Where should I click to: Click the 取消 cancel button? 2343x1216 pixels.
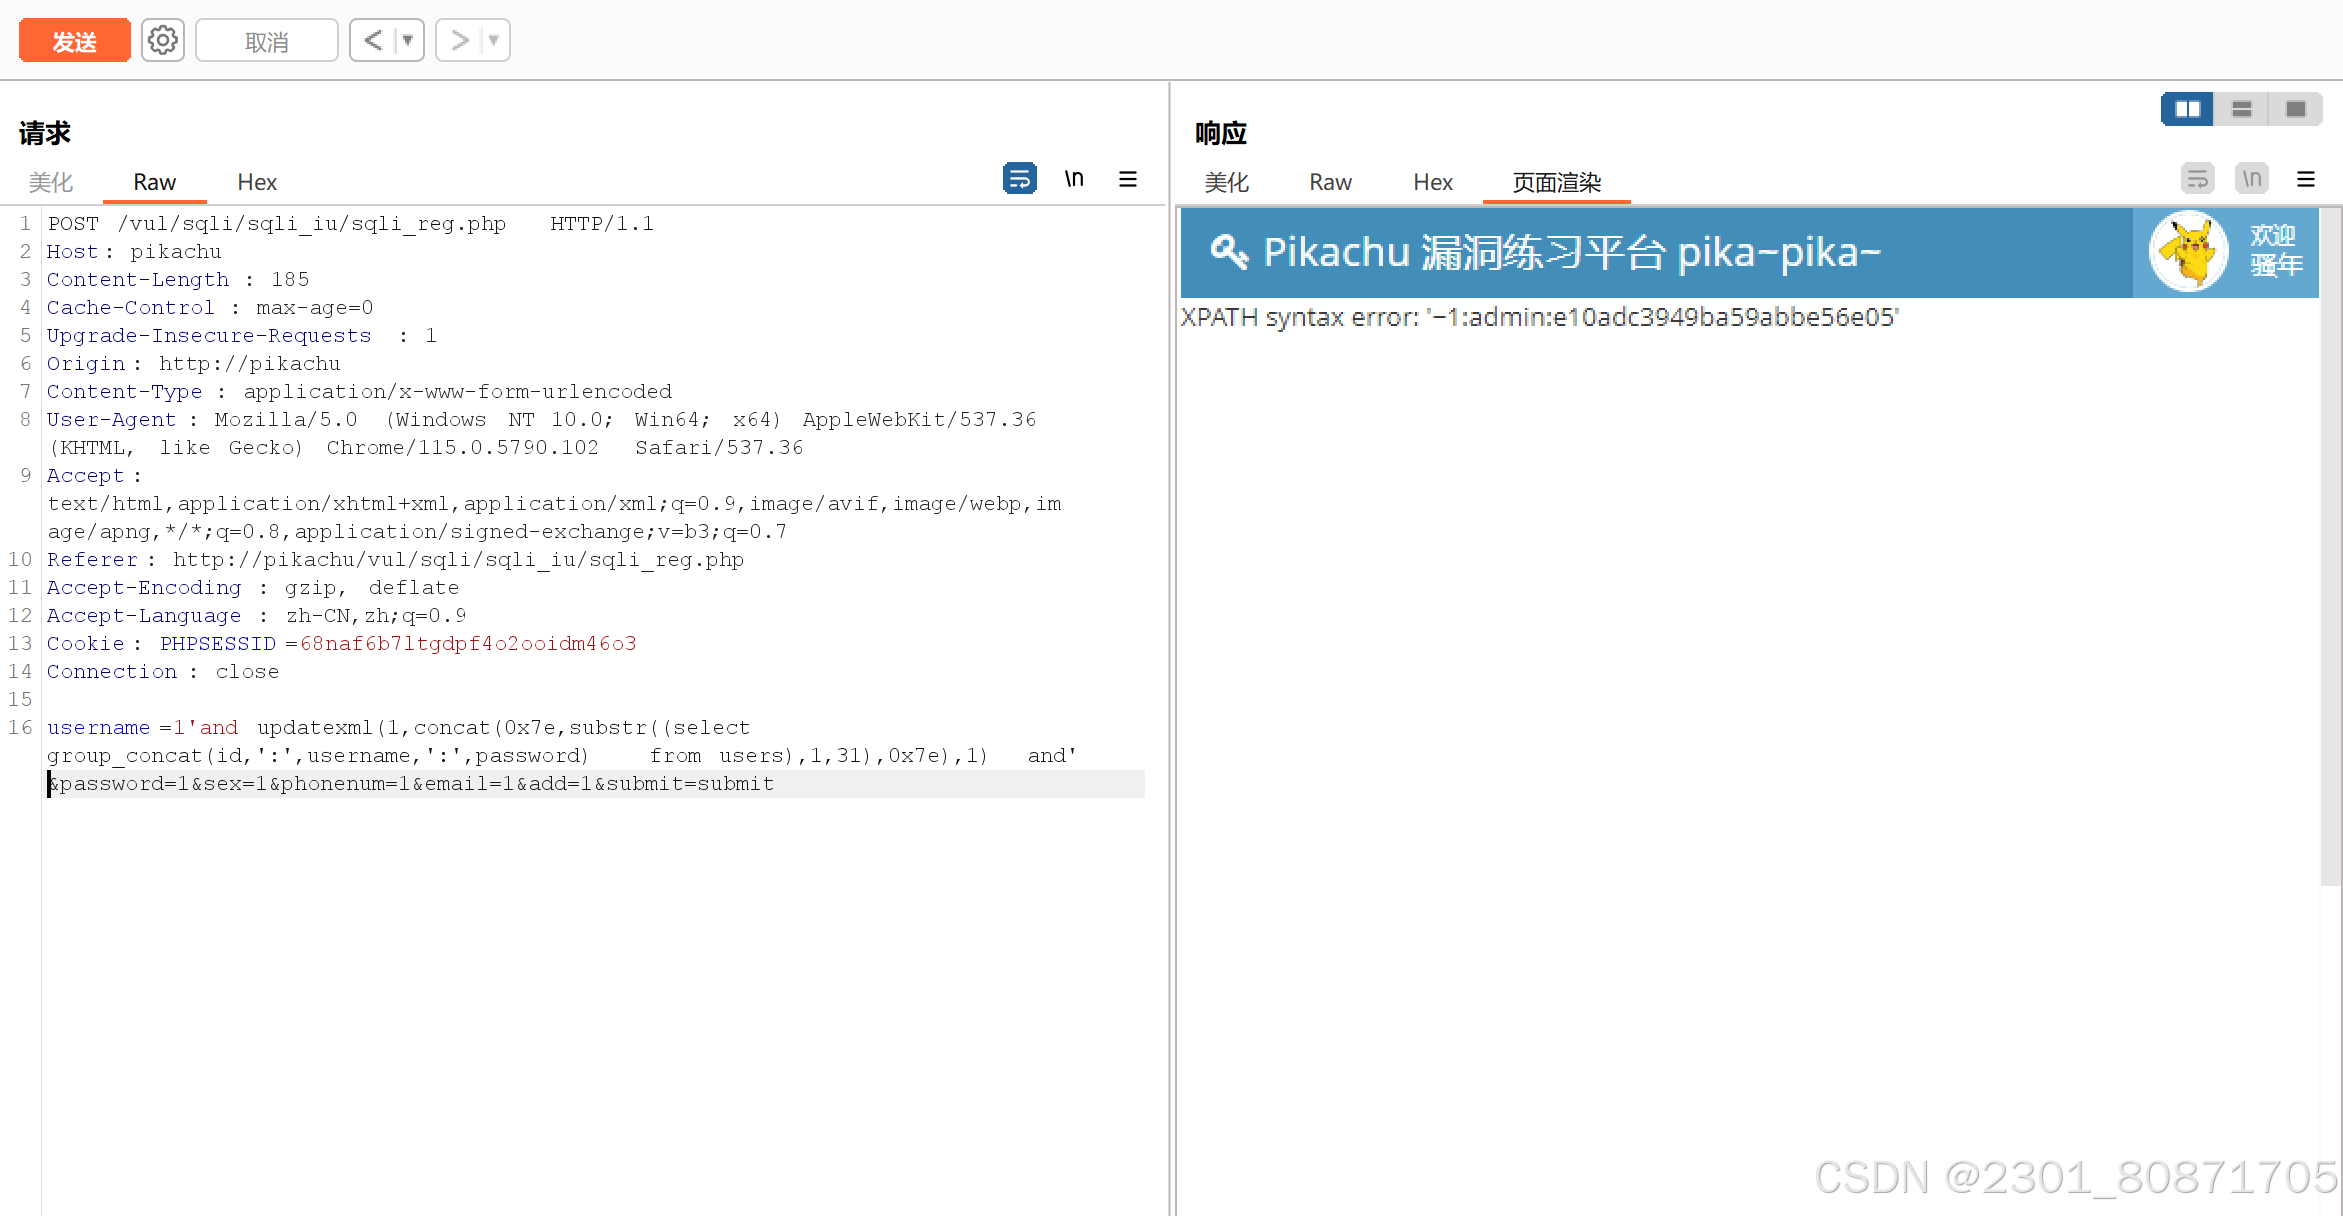click(x=266, y=41)
